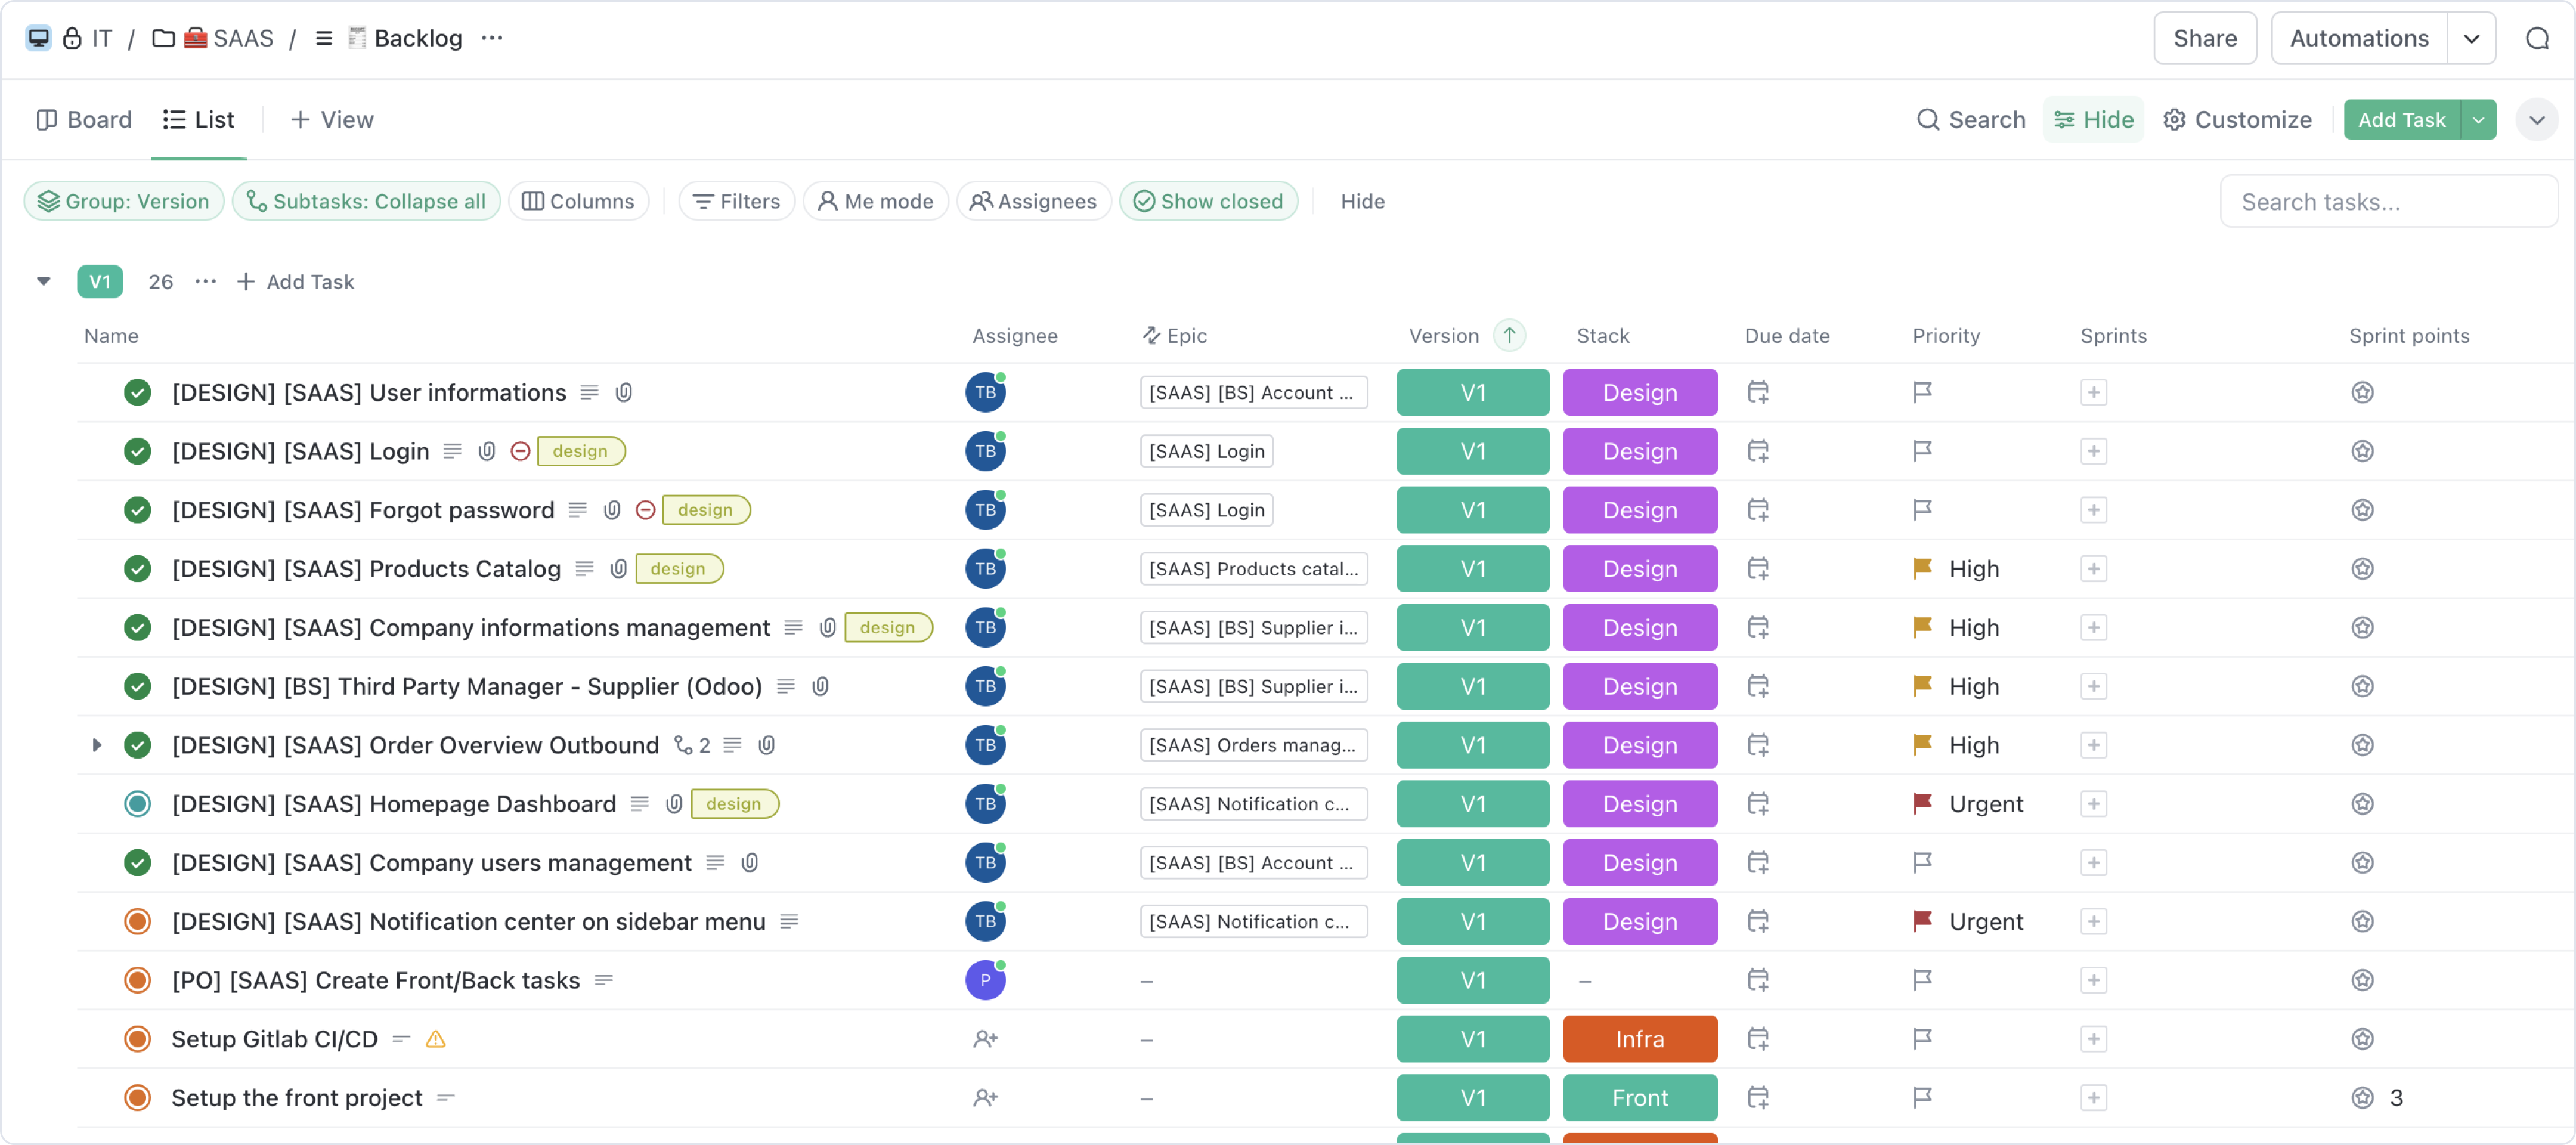Click Search in the view toolbar
2576x1145 pixels.
click(1970, 120)
